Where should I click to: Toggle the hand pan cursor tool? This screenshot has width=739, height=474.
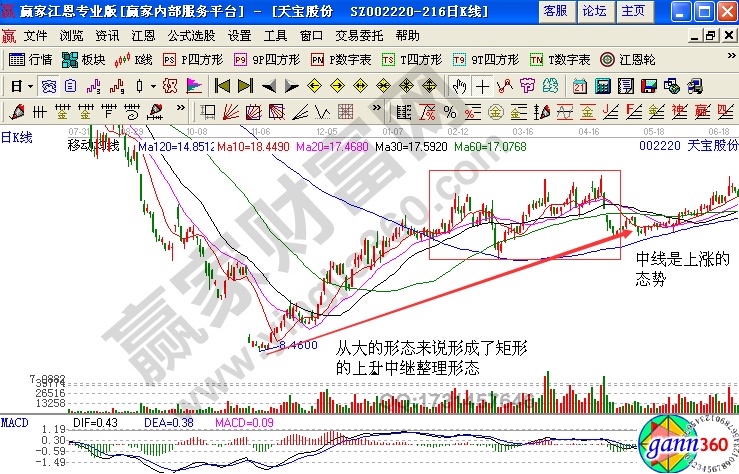tap(459, 85)
